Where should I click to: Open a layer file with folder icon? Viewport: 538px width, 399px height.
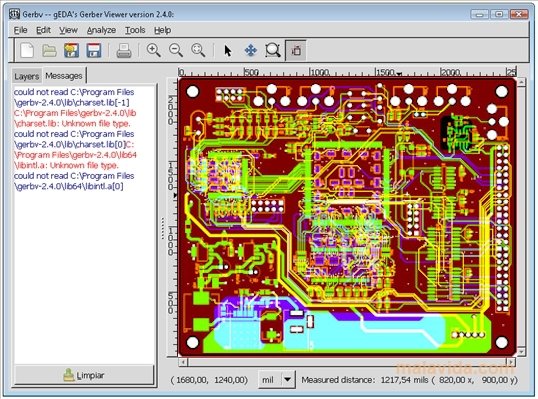pyautogui.click(x=49, y=51)
